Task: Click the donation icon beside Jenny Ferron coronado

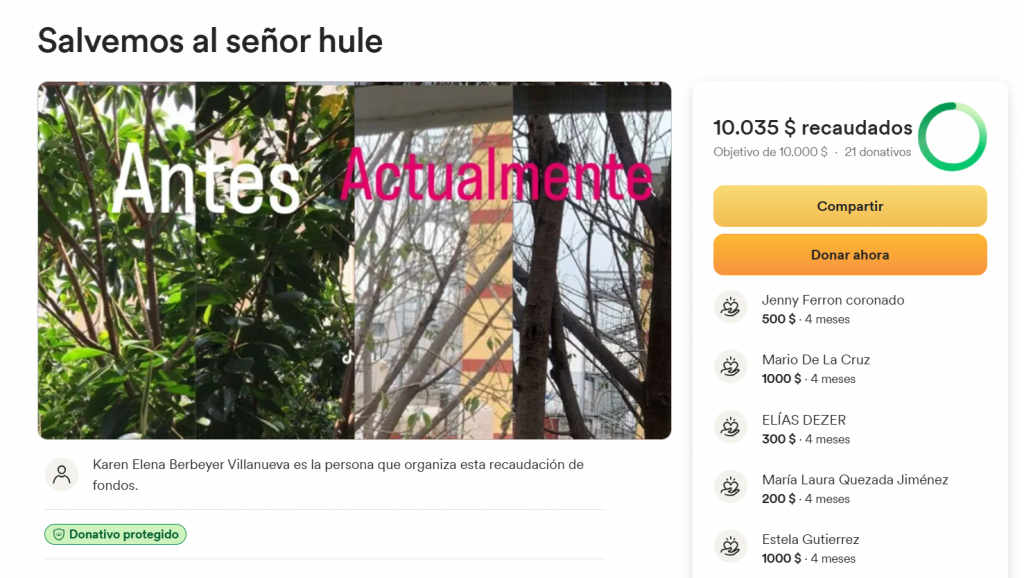Action: [730, 307]
